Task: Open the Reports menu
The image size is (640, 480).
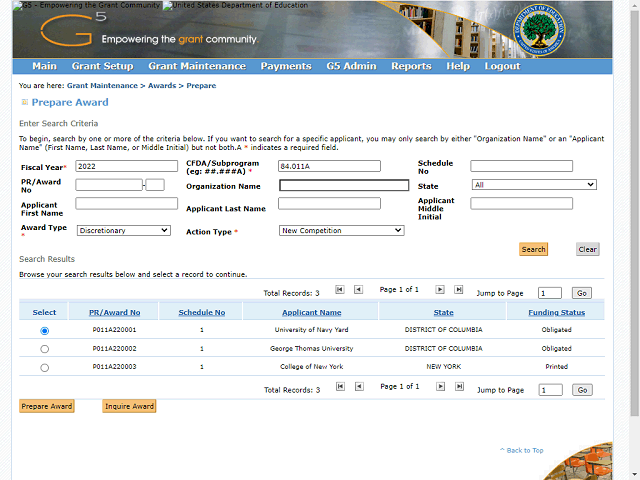Action: (411, 66)
